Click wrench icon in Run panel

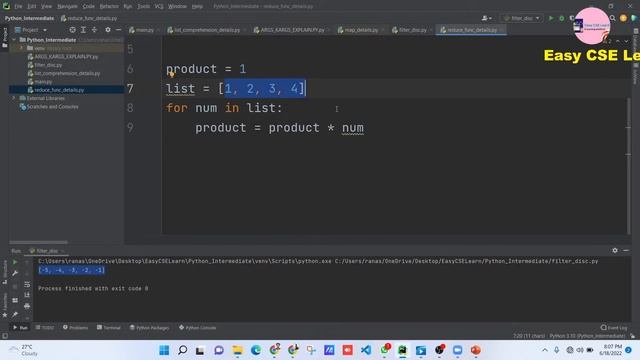(x=15, y=273)
